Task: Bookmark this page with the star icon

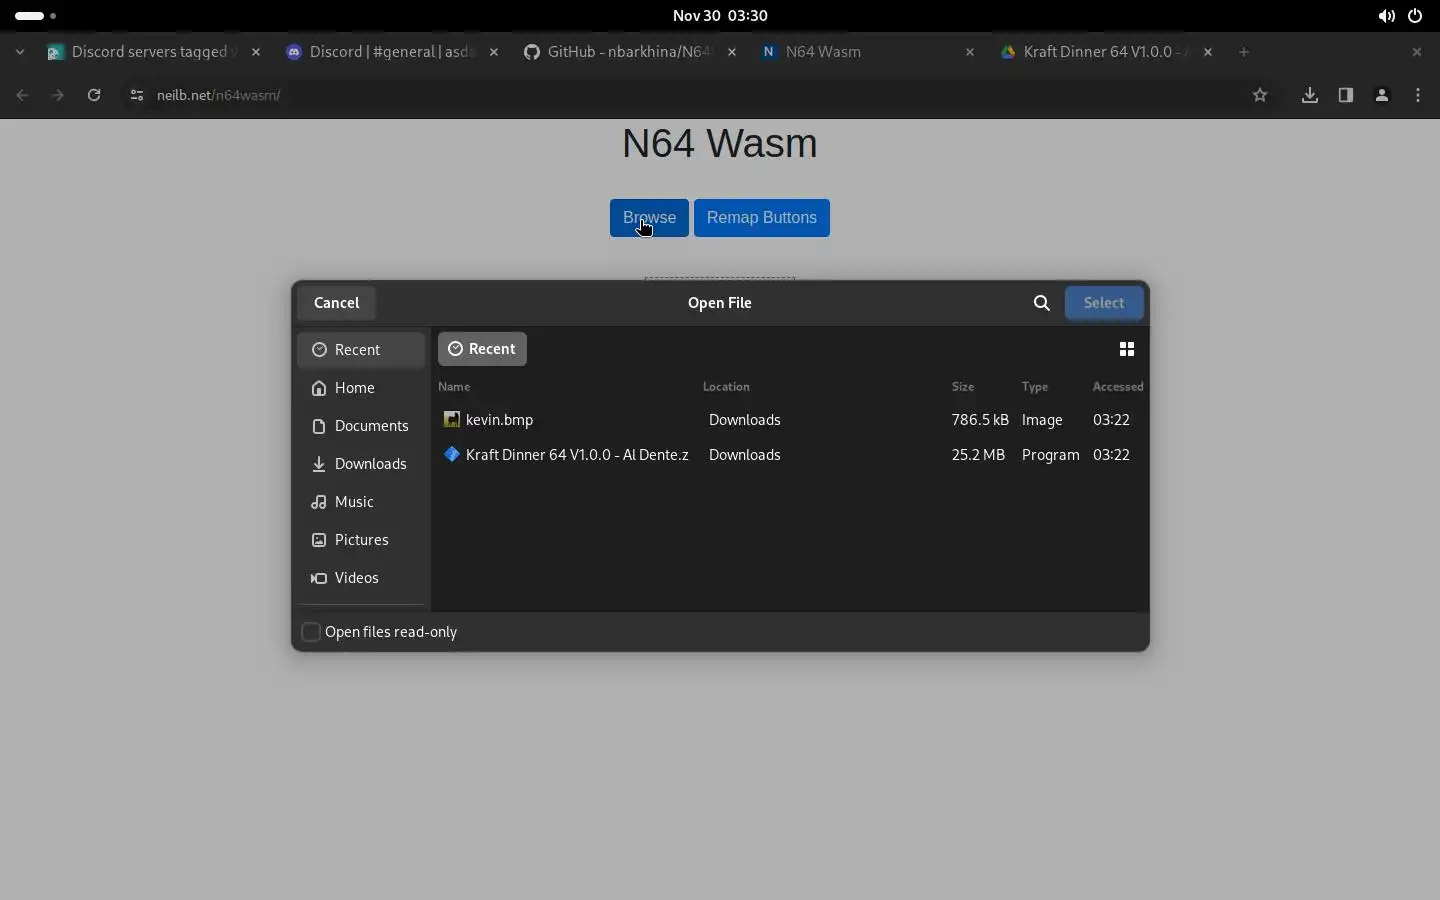Action: [1261, 95]
